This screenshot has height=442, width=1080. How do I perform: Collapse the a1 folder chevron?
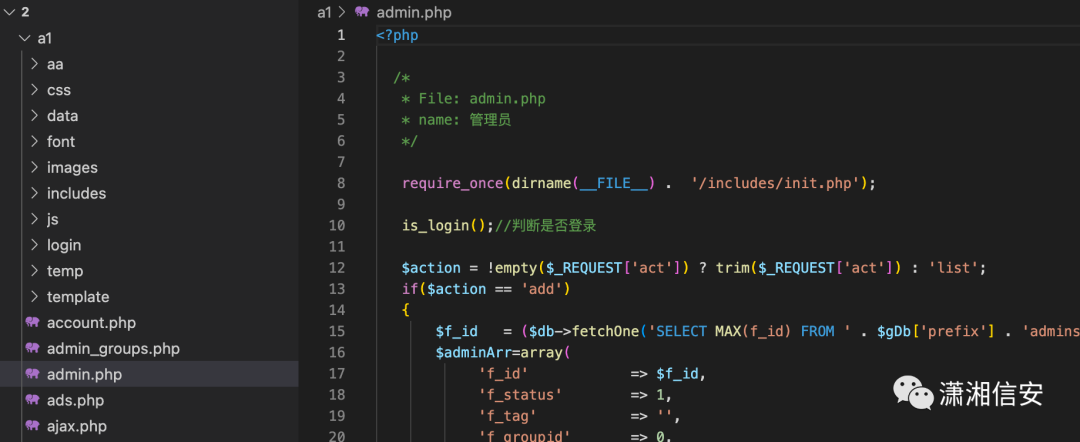click(25, 39)
